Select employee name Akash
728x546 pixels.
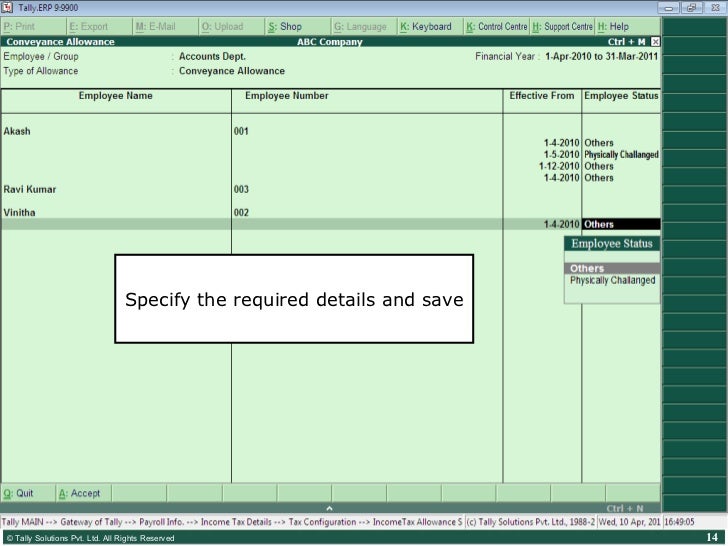tap(17, 131)
